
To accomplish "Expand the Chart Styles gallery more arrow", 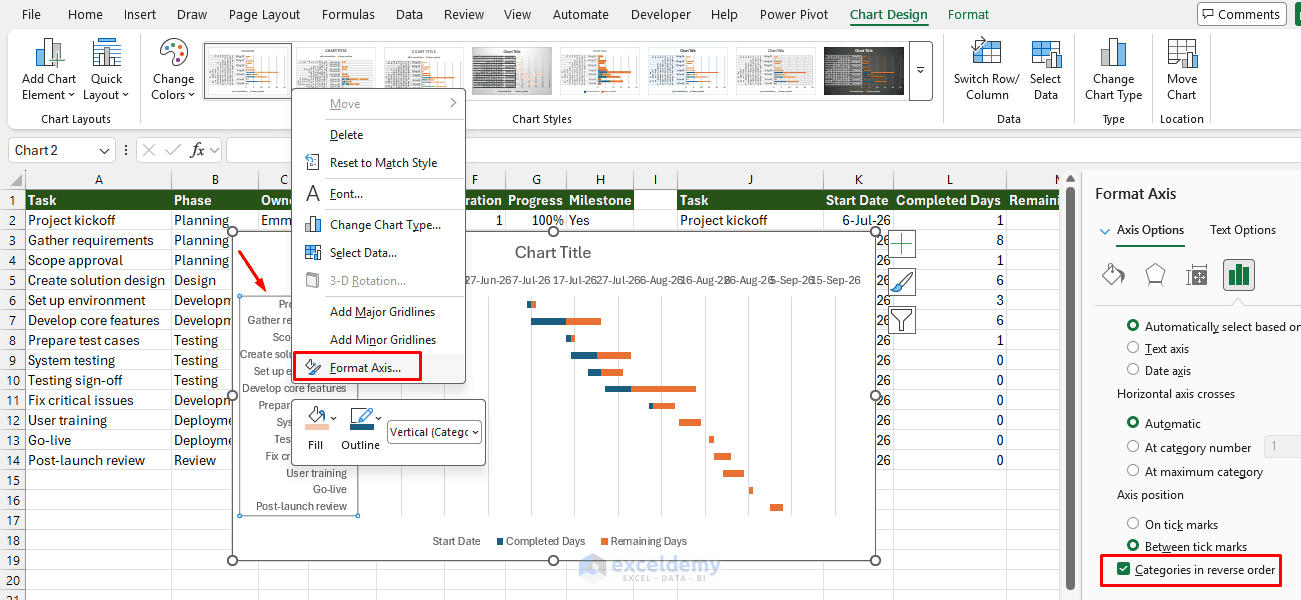I will [920, 71].
